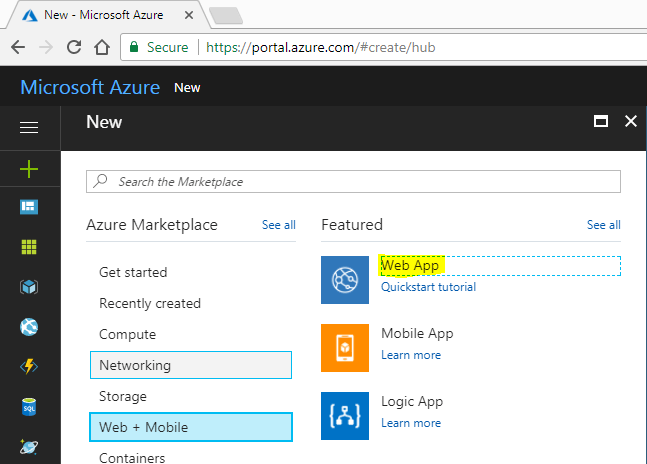The width and height of the screenshot is (647, 464).
Task: Maximize the New blade
Action: tap(601, 121)
